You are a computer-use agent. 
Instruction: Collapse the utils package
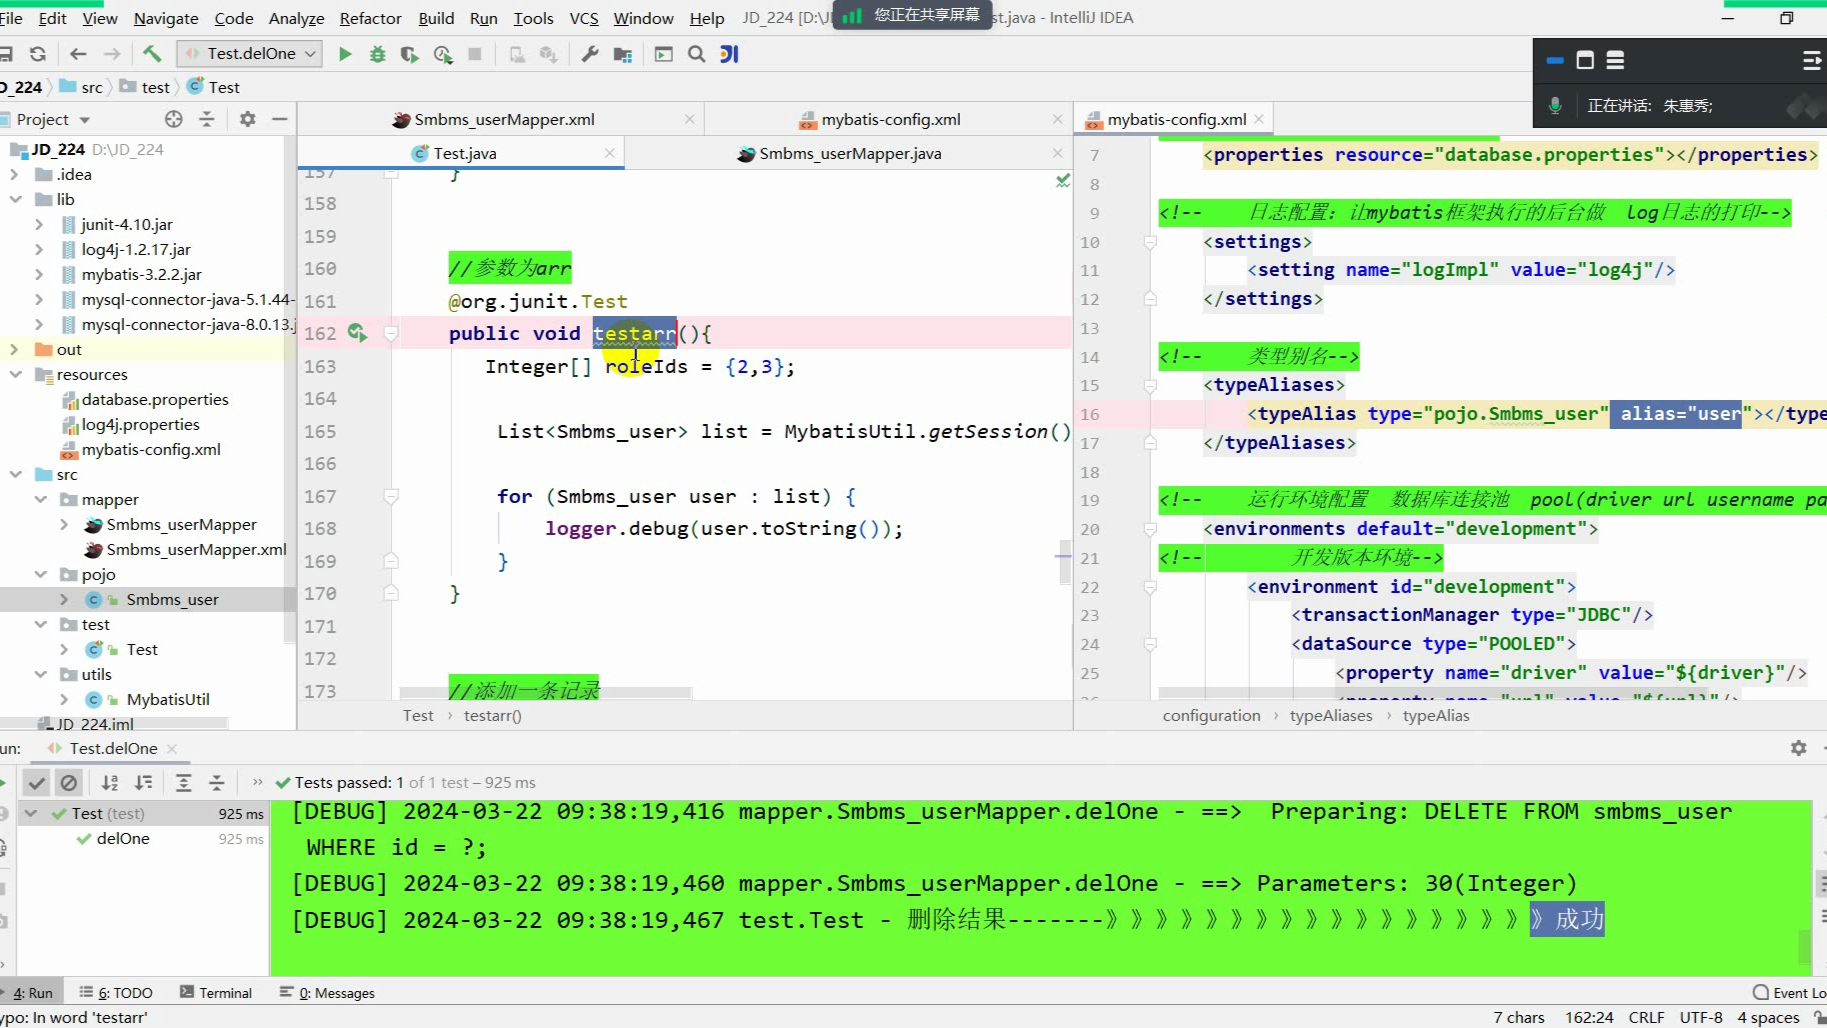point(40,674)
